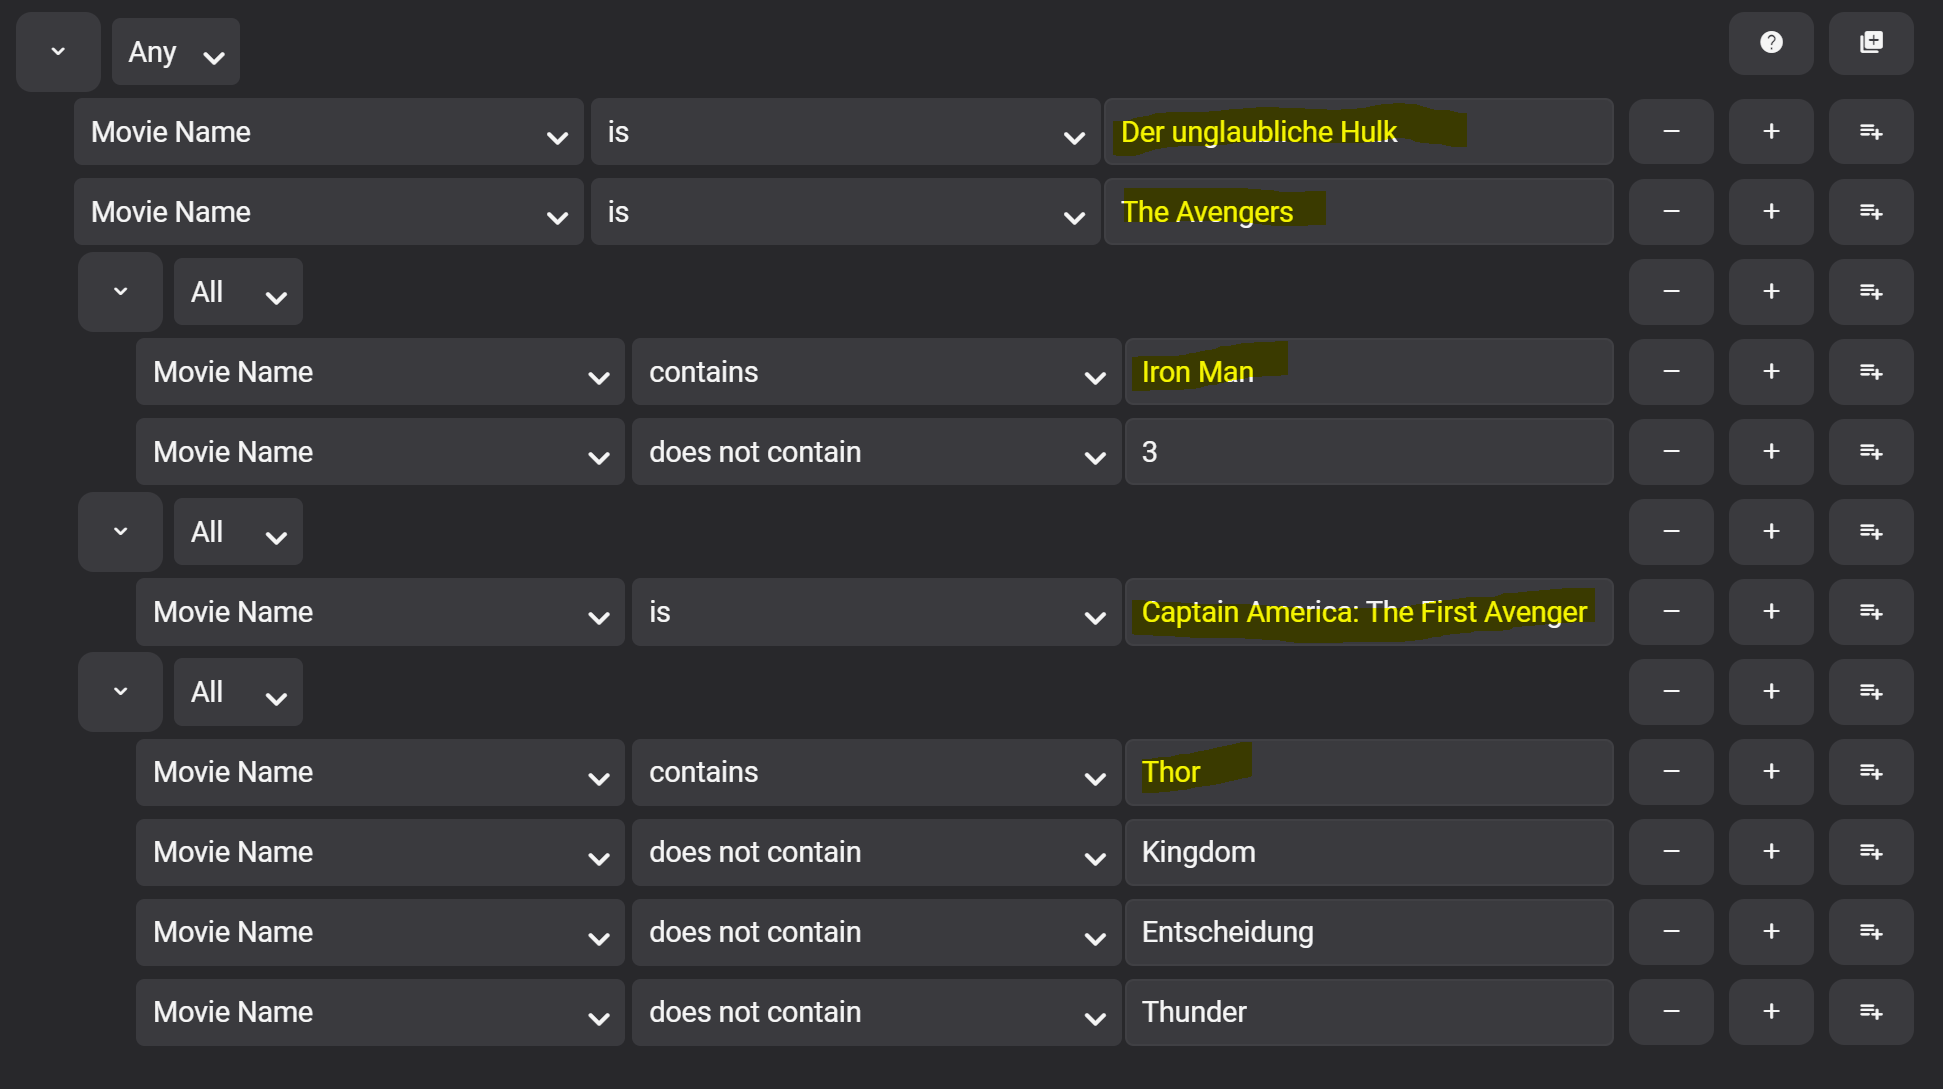
Task: Add a rule below the 'Thunder' row
Action: click(x=1771, y=1012)
